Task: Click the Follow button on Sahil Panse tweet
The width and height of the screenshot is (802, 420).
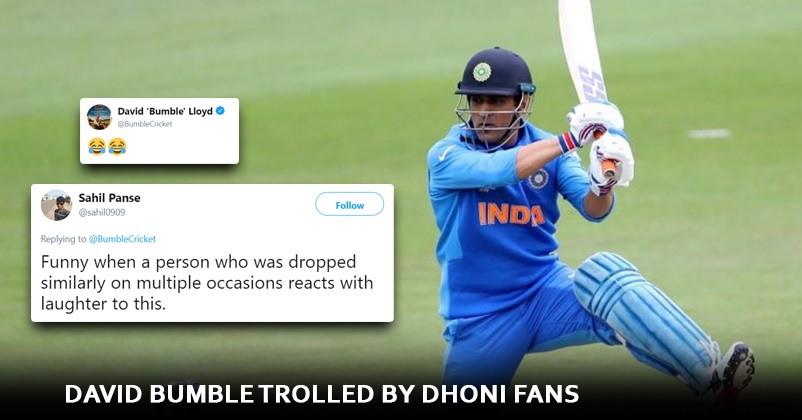Action: [x=349, y=205]
